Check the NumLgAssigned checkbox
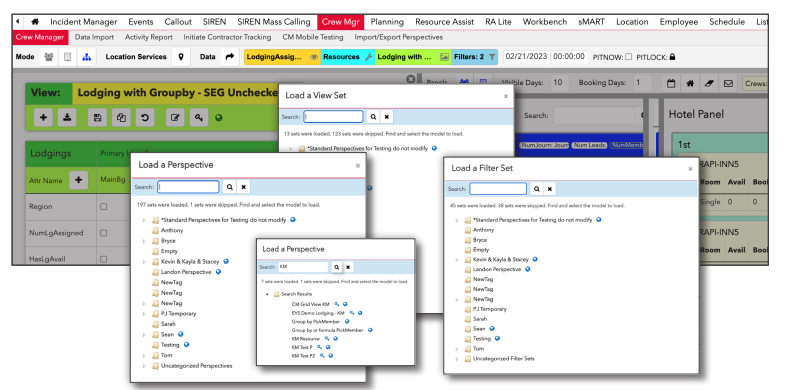 (x=104, y=233)
